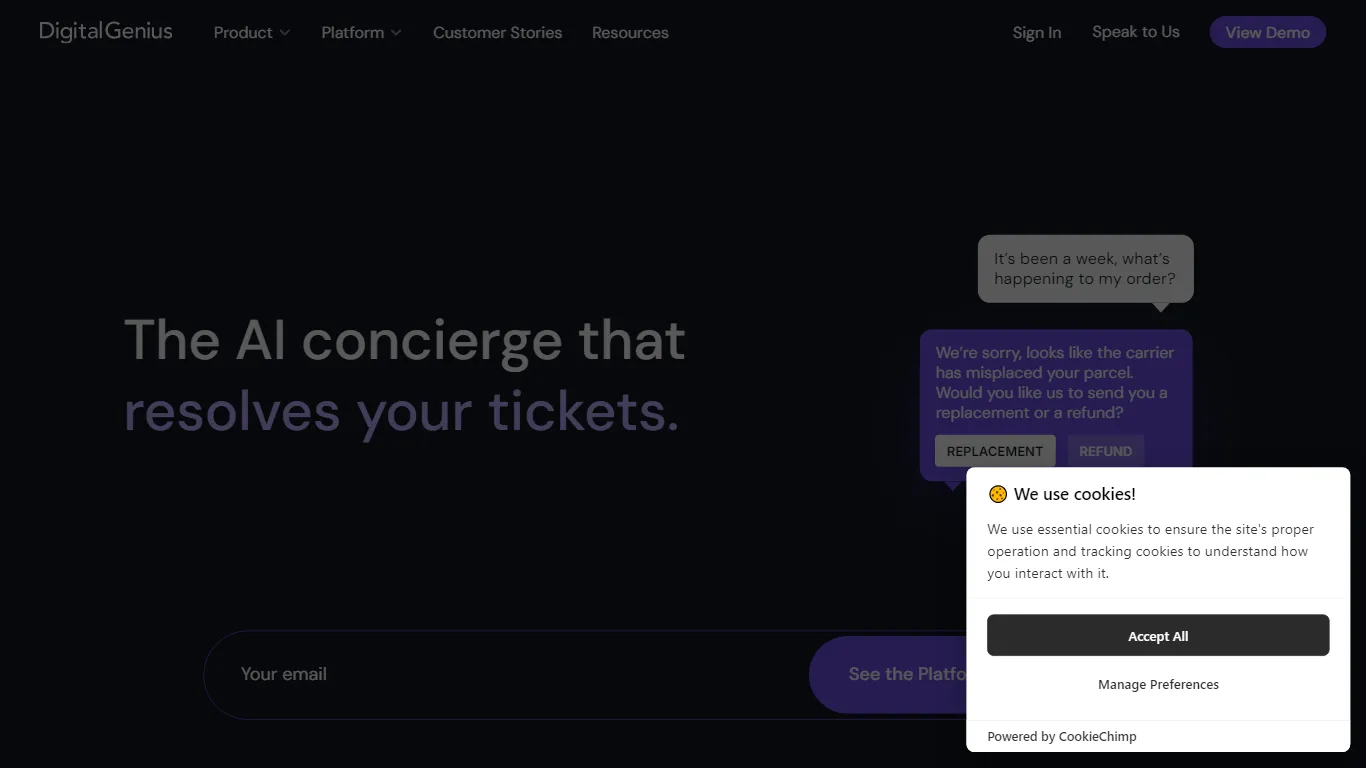1366x768 pixels.
Task: Go to the Resources menu item
Action: coord(630,33)
